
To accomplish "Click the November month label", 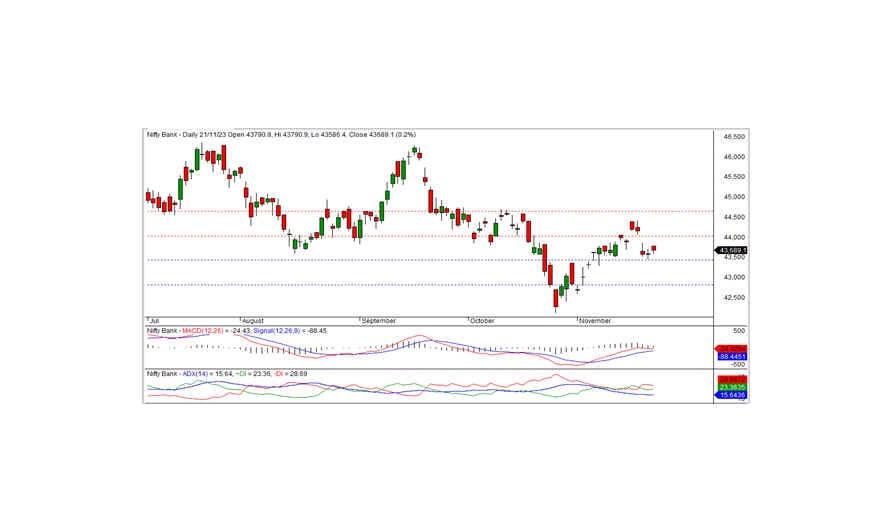I will coord(595,320).
